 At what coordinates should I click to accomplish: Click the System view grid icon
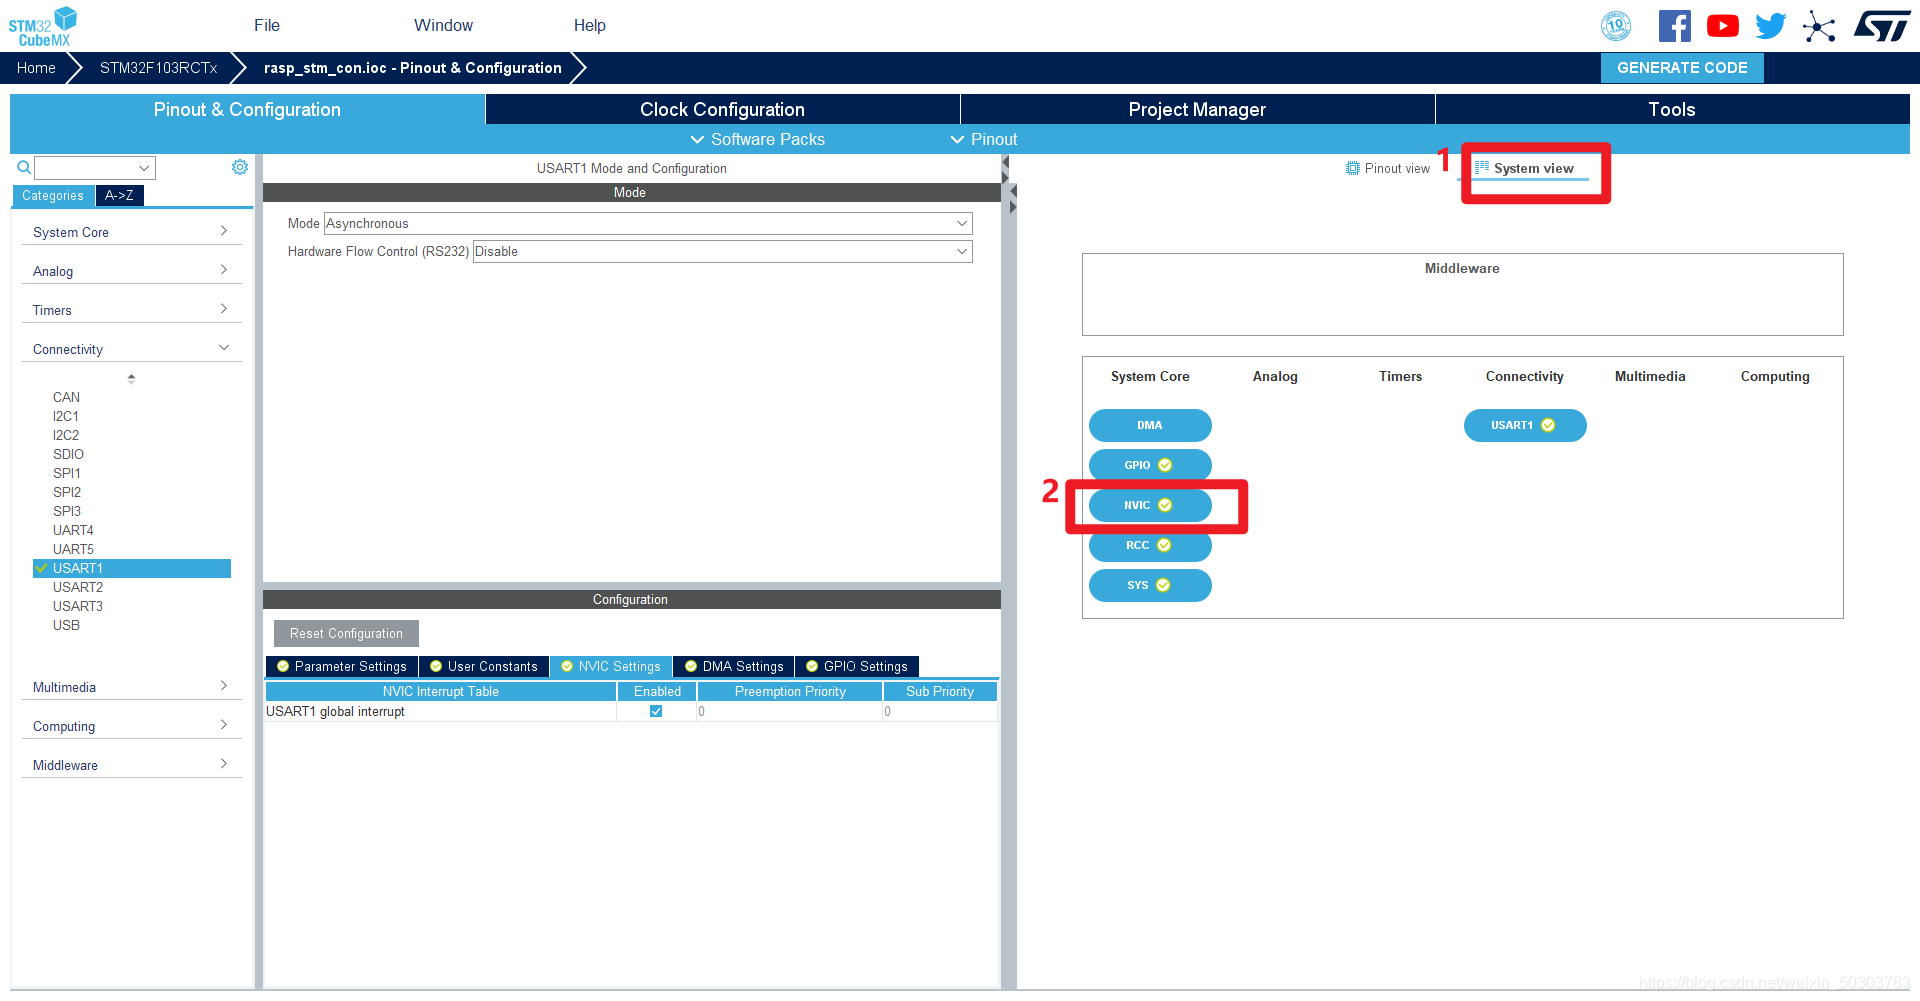[x=1482, y=167]
